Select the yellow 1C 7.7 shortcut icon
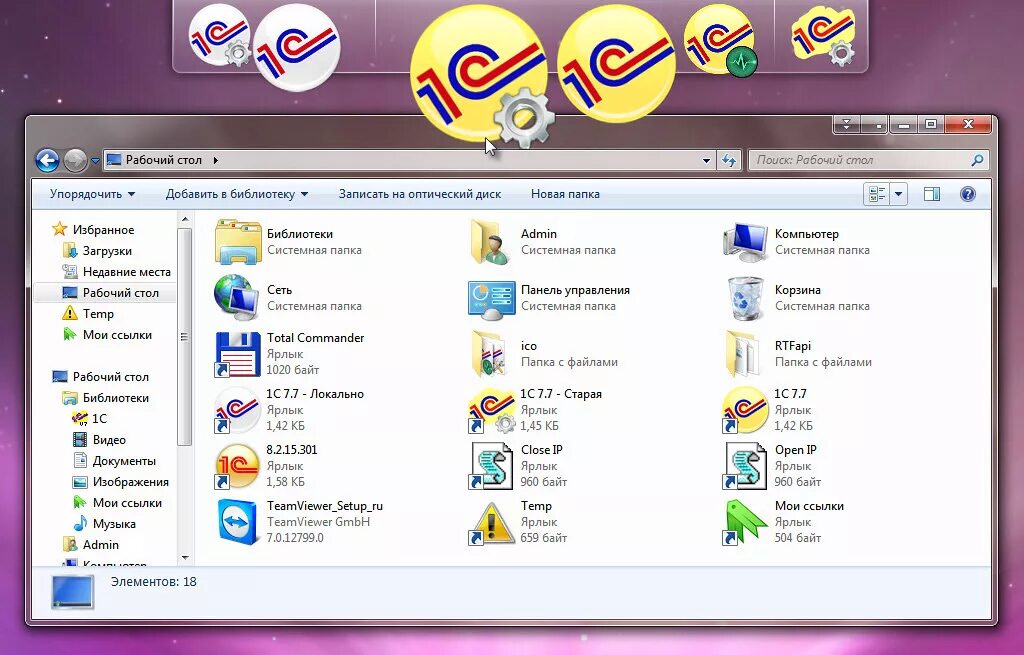The height and width of the screenshot is (655, 1024). 745,410
